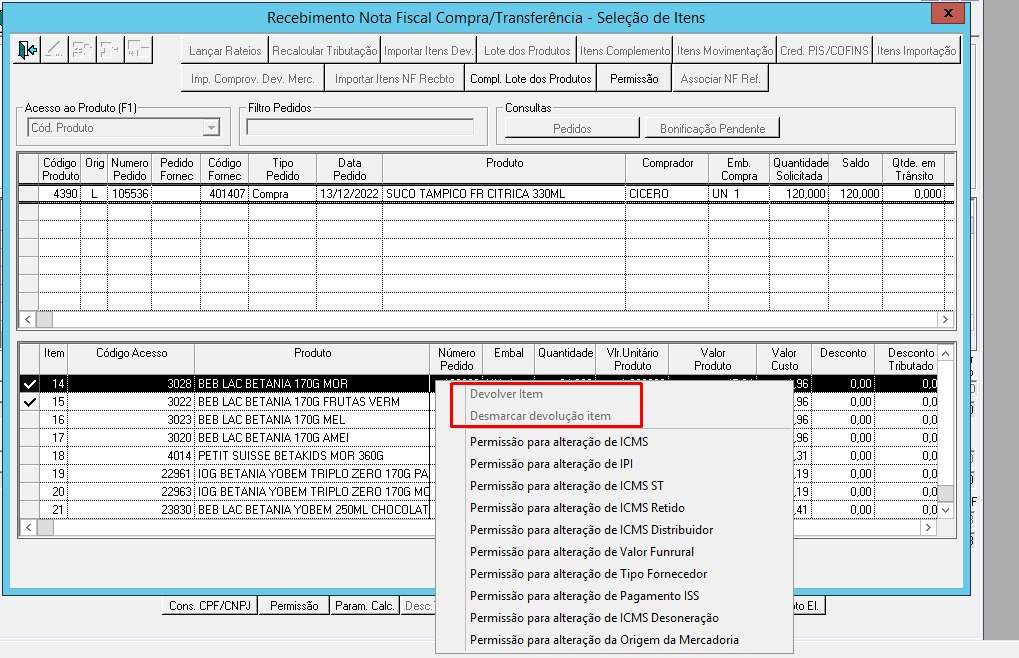Select the SUCO TAMPICO FR CITRICA 330ML row
This screenshot has width=1019, height=658.
(x=486, y=194)
